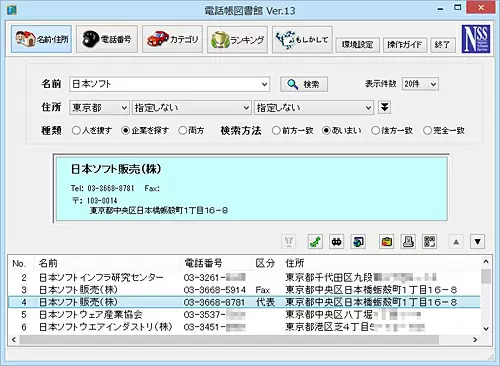Select the row 日本ソフトインフラ研究センター
Screen dimensions: 500x366
click(x=244, y=277)
